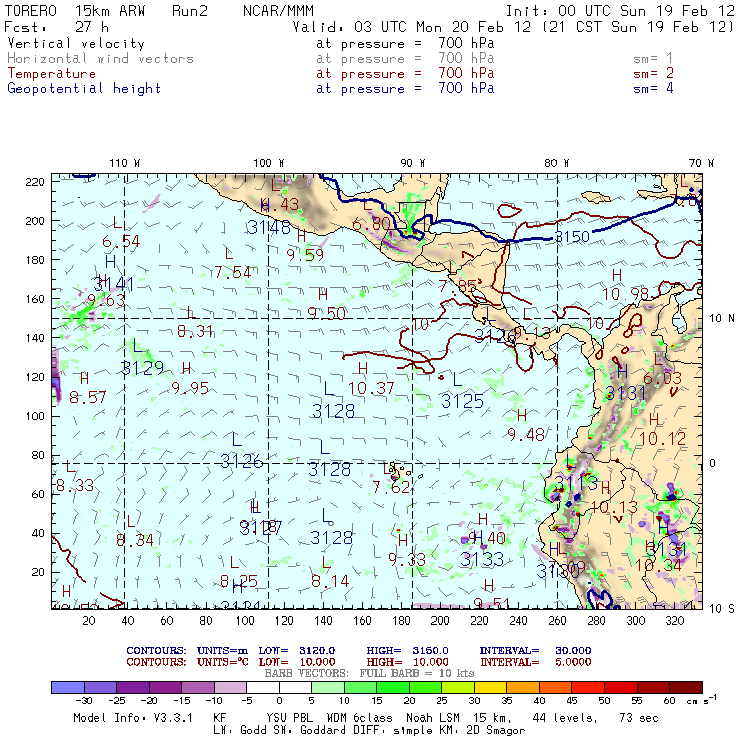Click the red 'sm= 2' smoothing value
The image size is (740, 740).
pyautogui.click(x=653, y=73)
